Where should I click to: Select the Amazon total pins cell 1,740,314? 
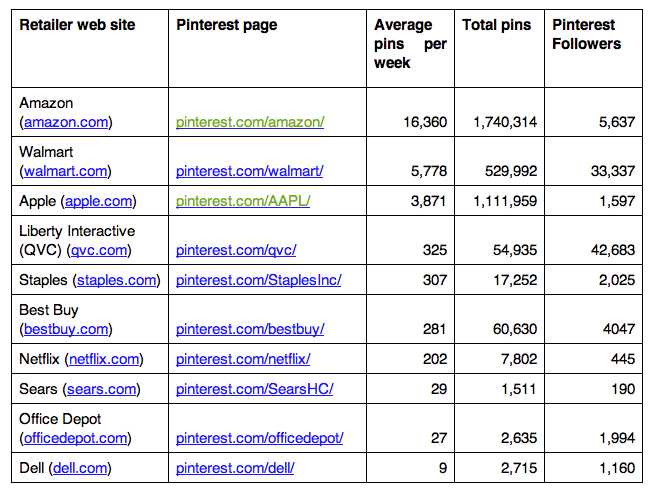pos(501,122)
